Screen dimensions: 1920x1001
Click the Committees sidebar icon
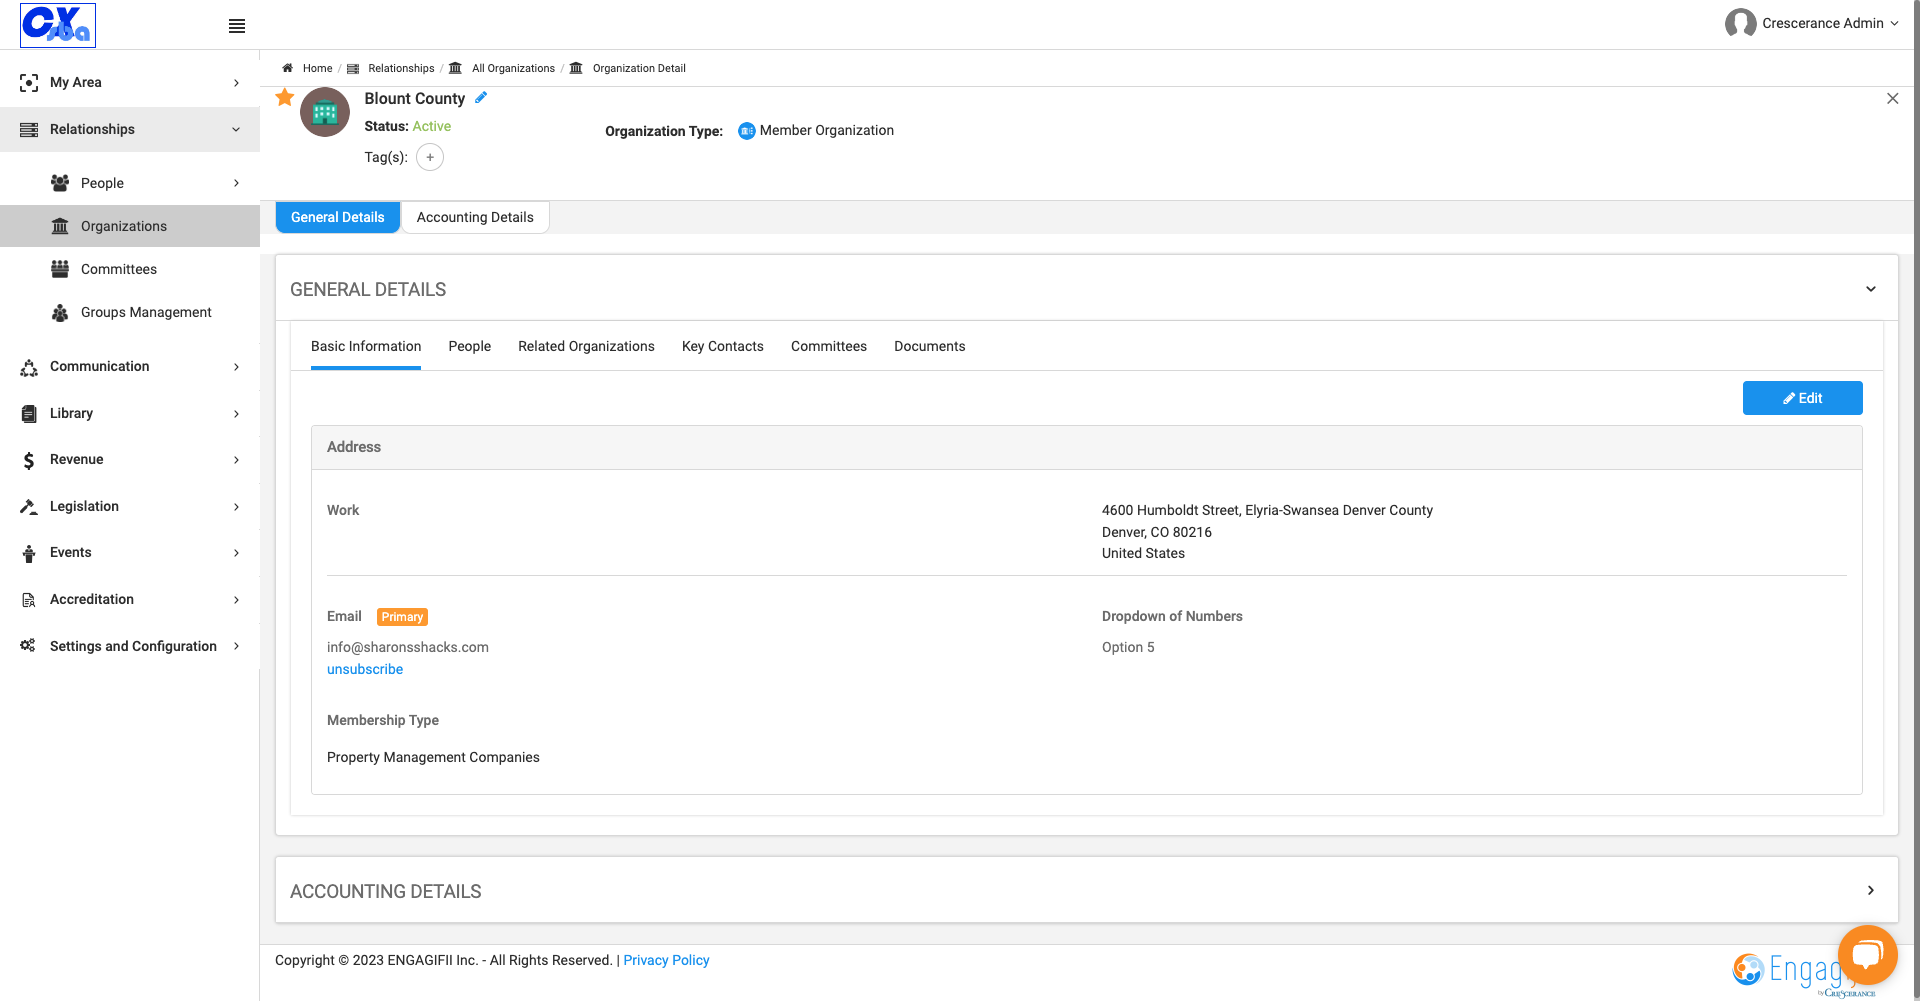[x=60, y=269]
